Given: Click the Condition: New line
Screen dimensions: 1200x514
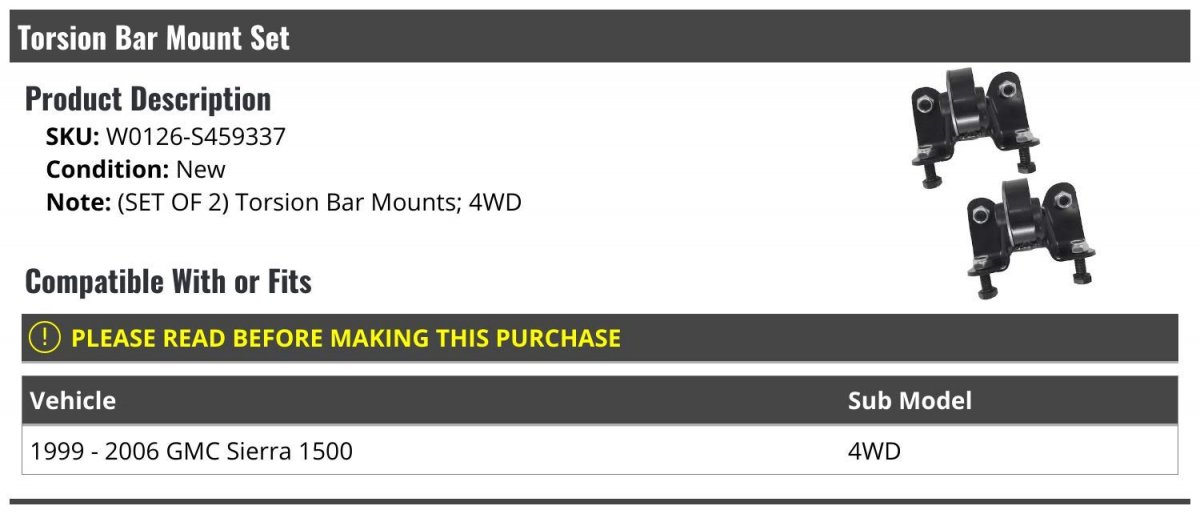Looking at the screenshot, I should pos(136,169).
